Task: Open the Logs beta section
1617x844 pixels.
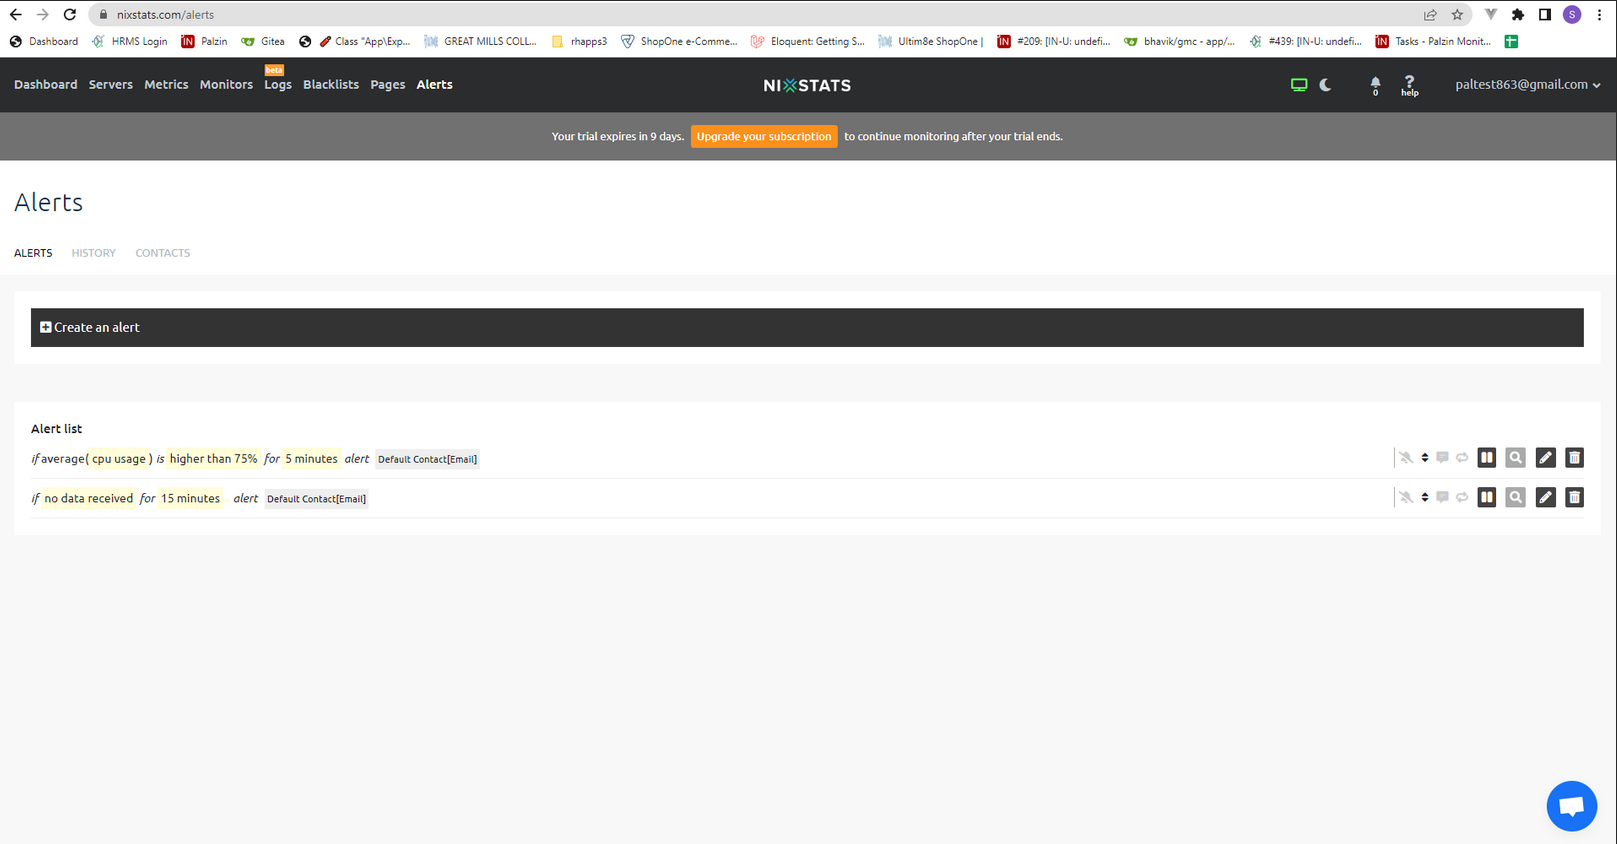Action: pos(278,85)
